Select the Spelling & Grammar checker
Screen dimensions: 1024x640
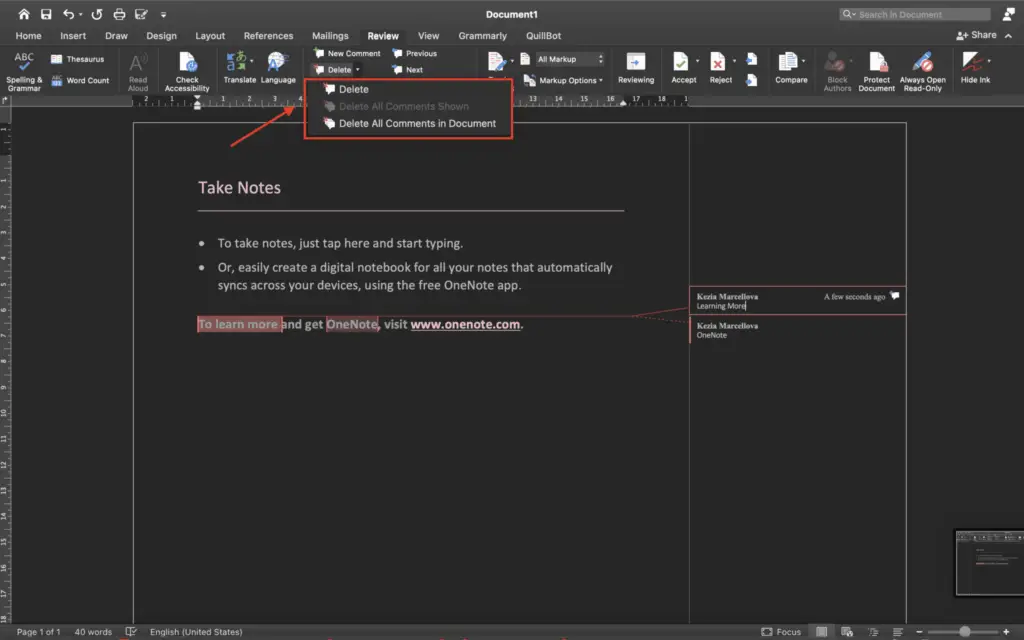(x=22, y=68)
